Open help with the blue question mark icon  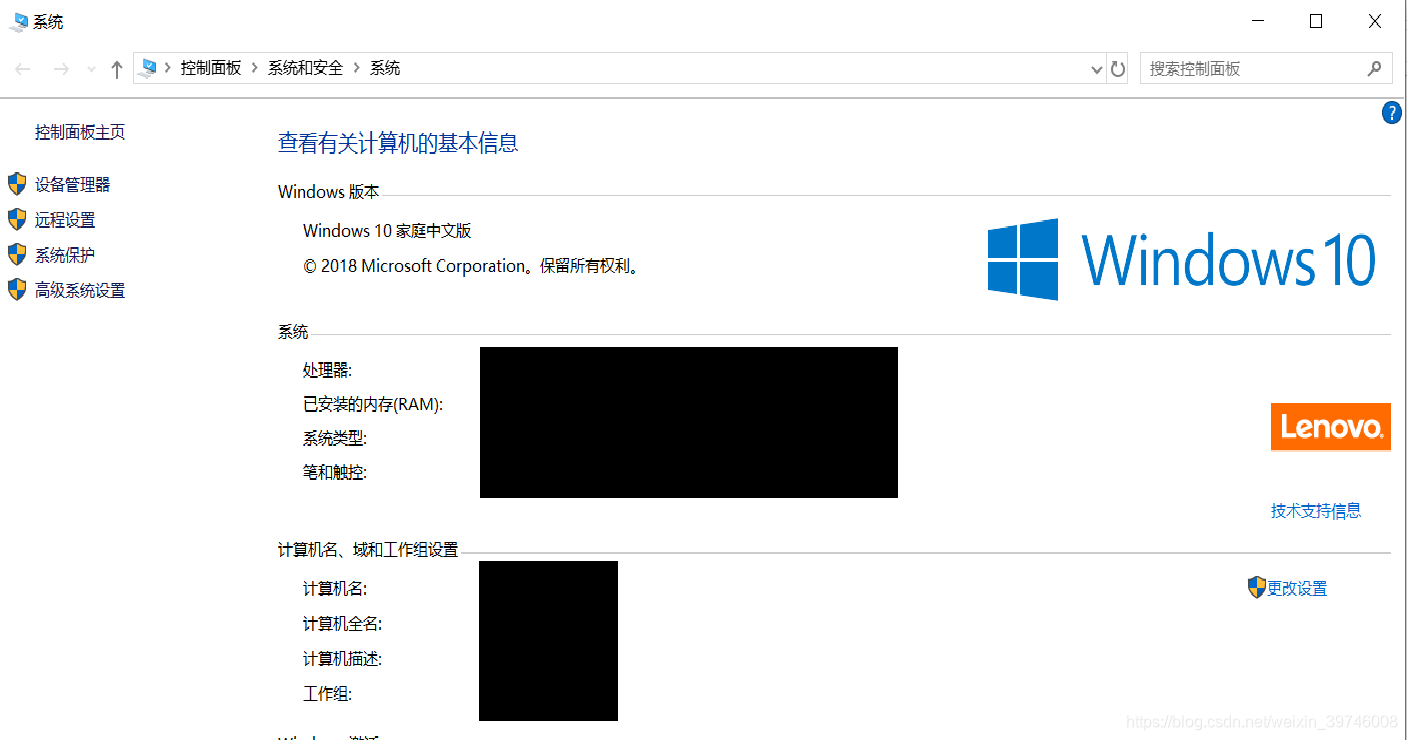(1391, 113)
